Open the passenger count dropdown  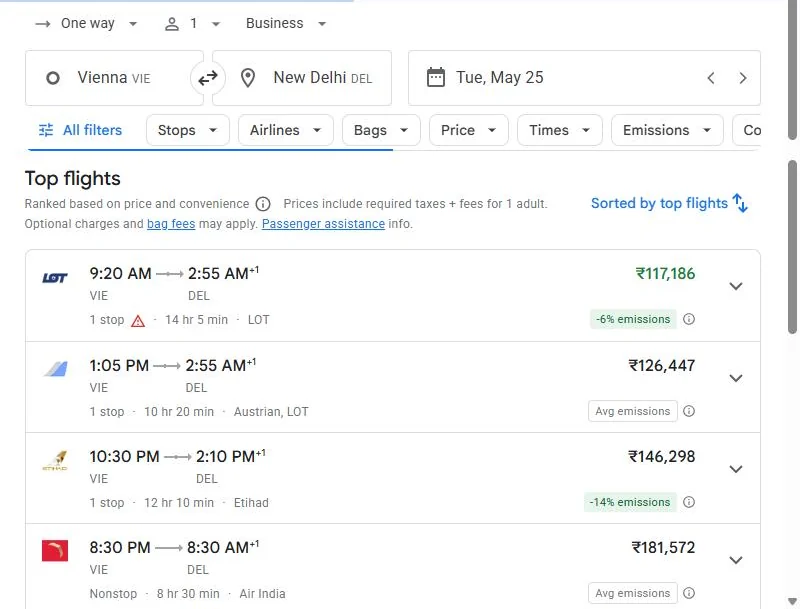point(193,24)
